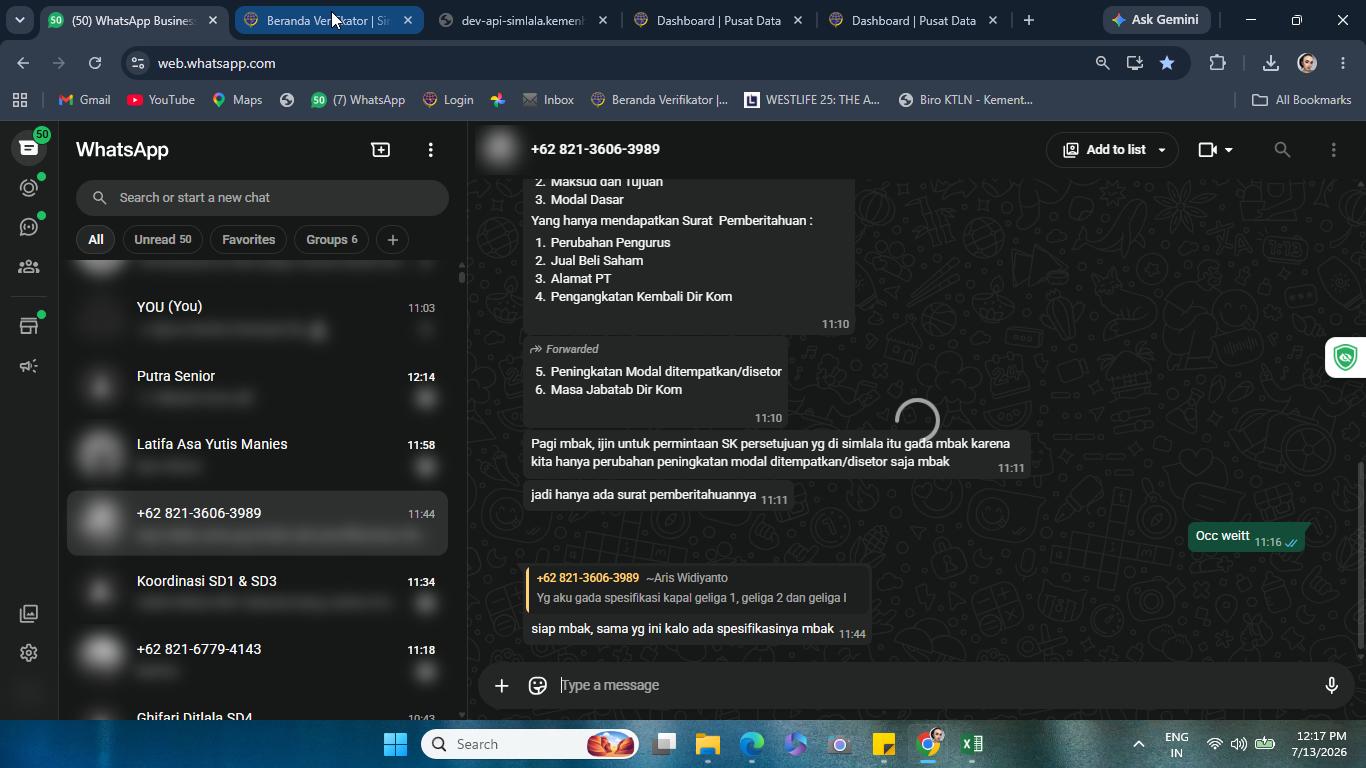Open the YouTube bookmark
Viewport: 1366px width, 768px height.
click(161, 100)
